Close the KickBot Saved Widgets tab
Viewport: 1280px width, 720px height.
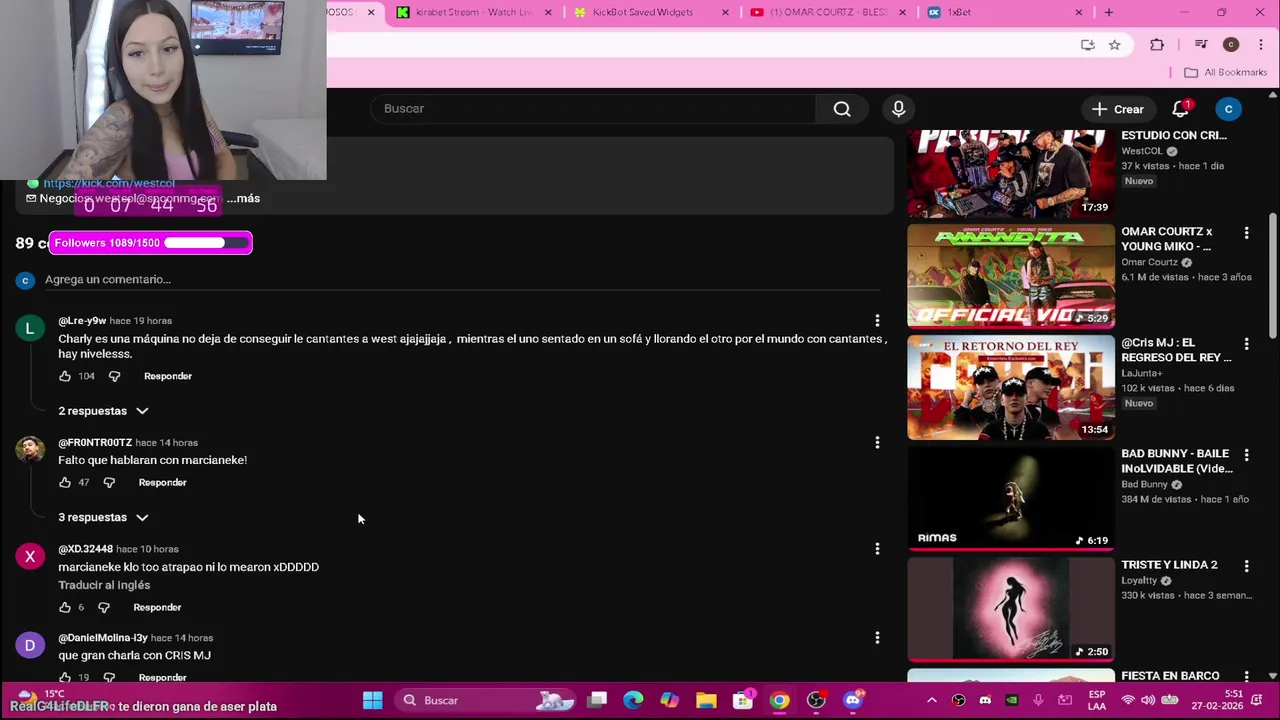726,12
